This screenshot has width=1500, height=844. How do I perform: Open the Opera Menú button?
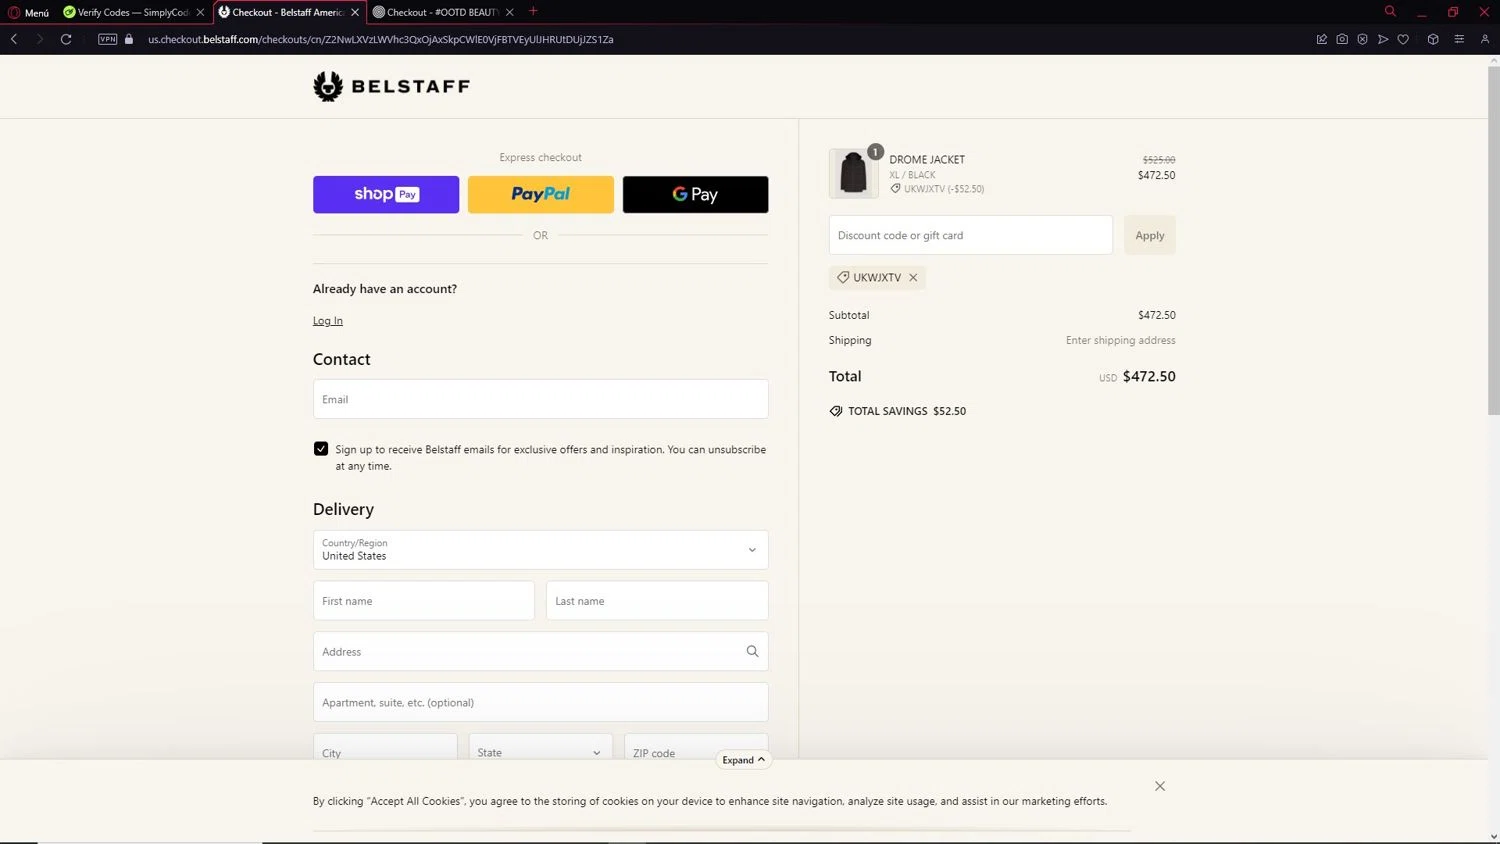(x=29, y=12)
